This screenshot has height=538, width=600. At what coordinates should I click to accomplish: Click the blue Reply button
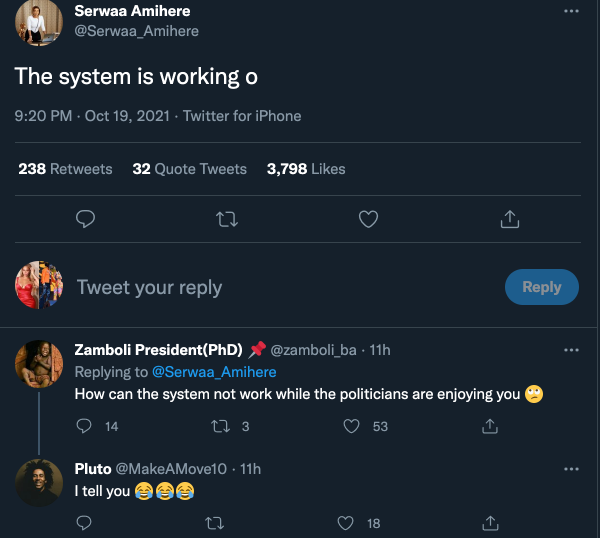click(541, 287)
